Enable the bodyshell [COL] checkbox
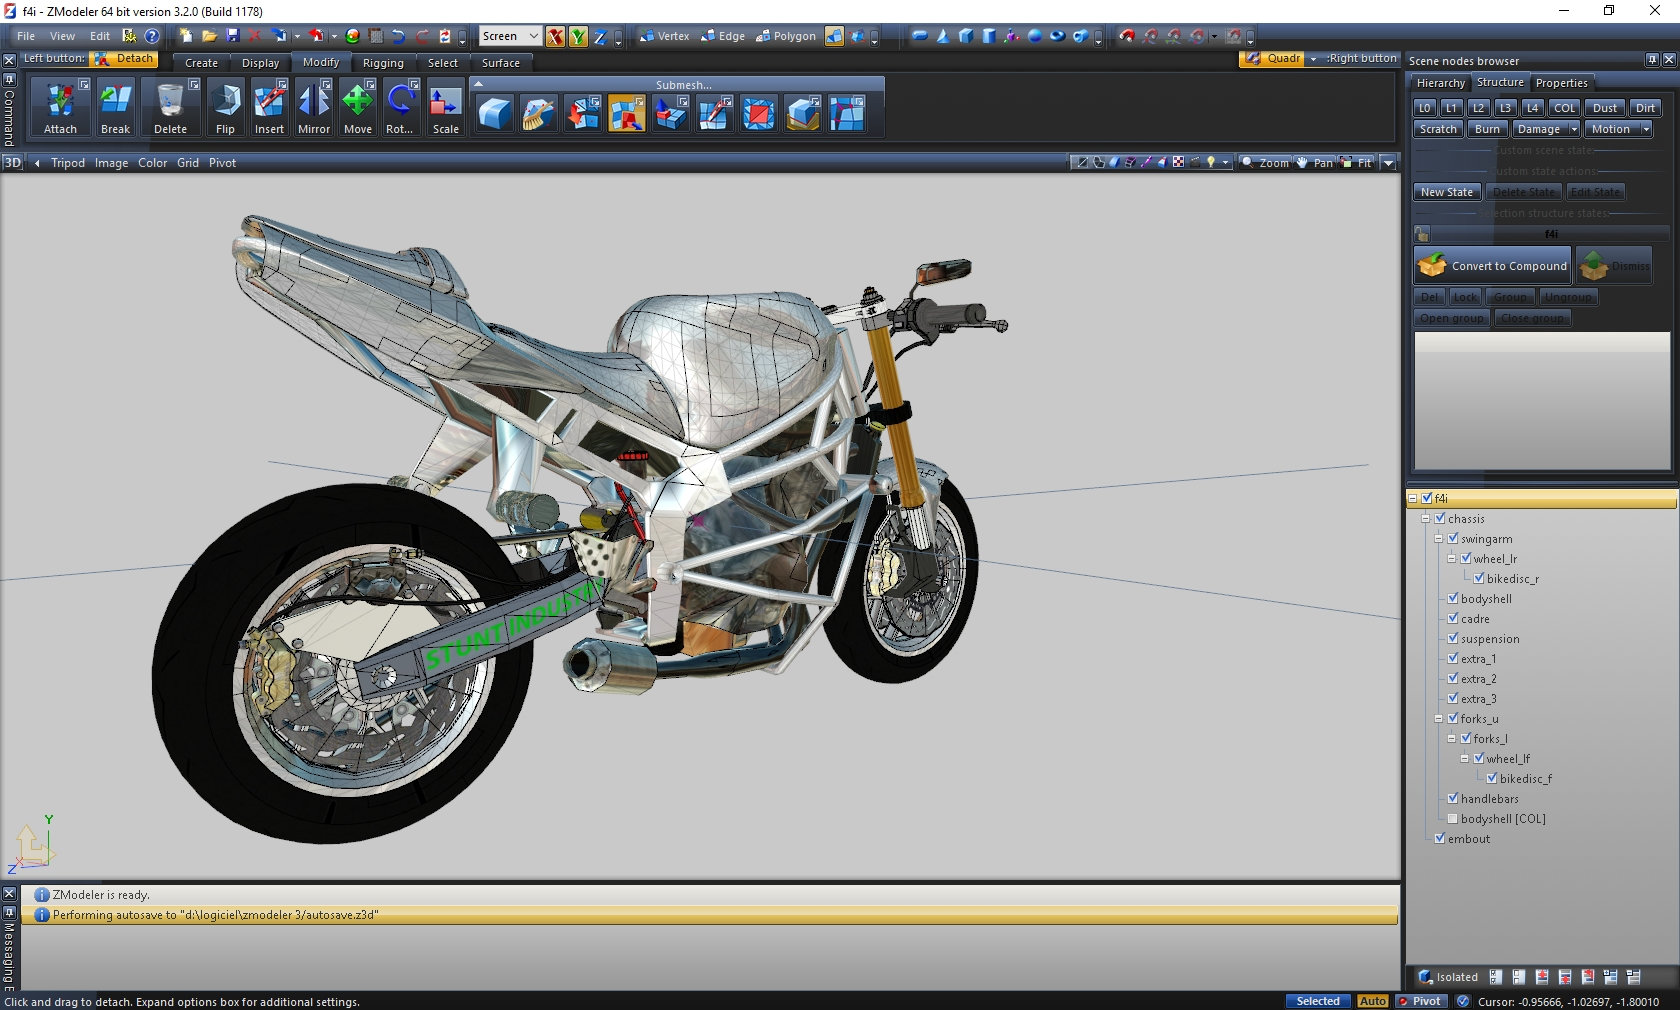Viewport: 1680px width, 1010px height. [1453, 818]
